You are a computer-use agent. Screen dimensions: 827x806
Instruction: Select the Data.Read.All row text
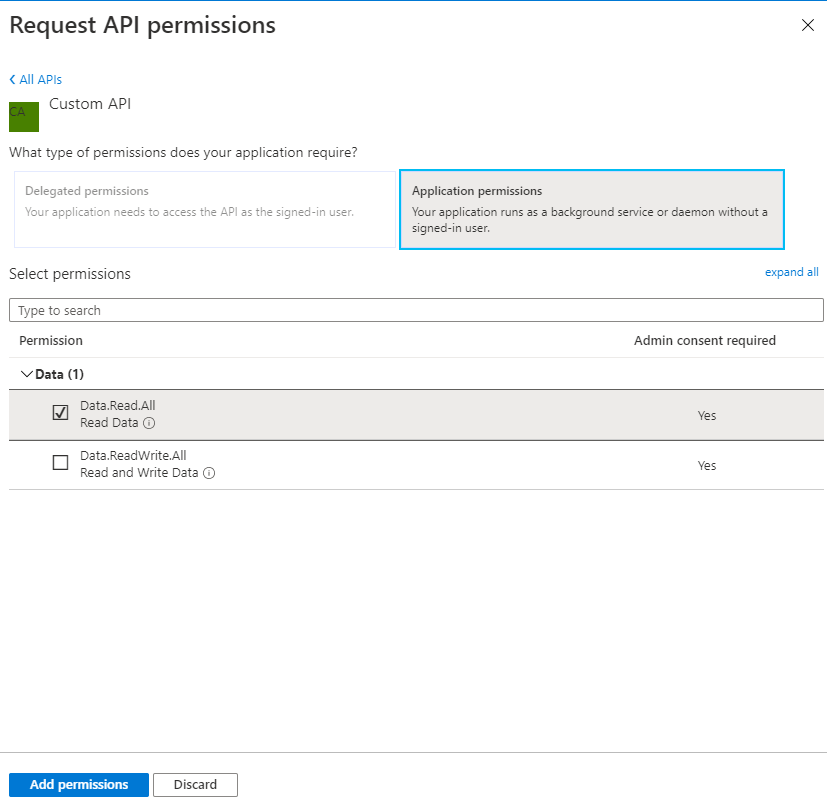click(x=118, y=406)
